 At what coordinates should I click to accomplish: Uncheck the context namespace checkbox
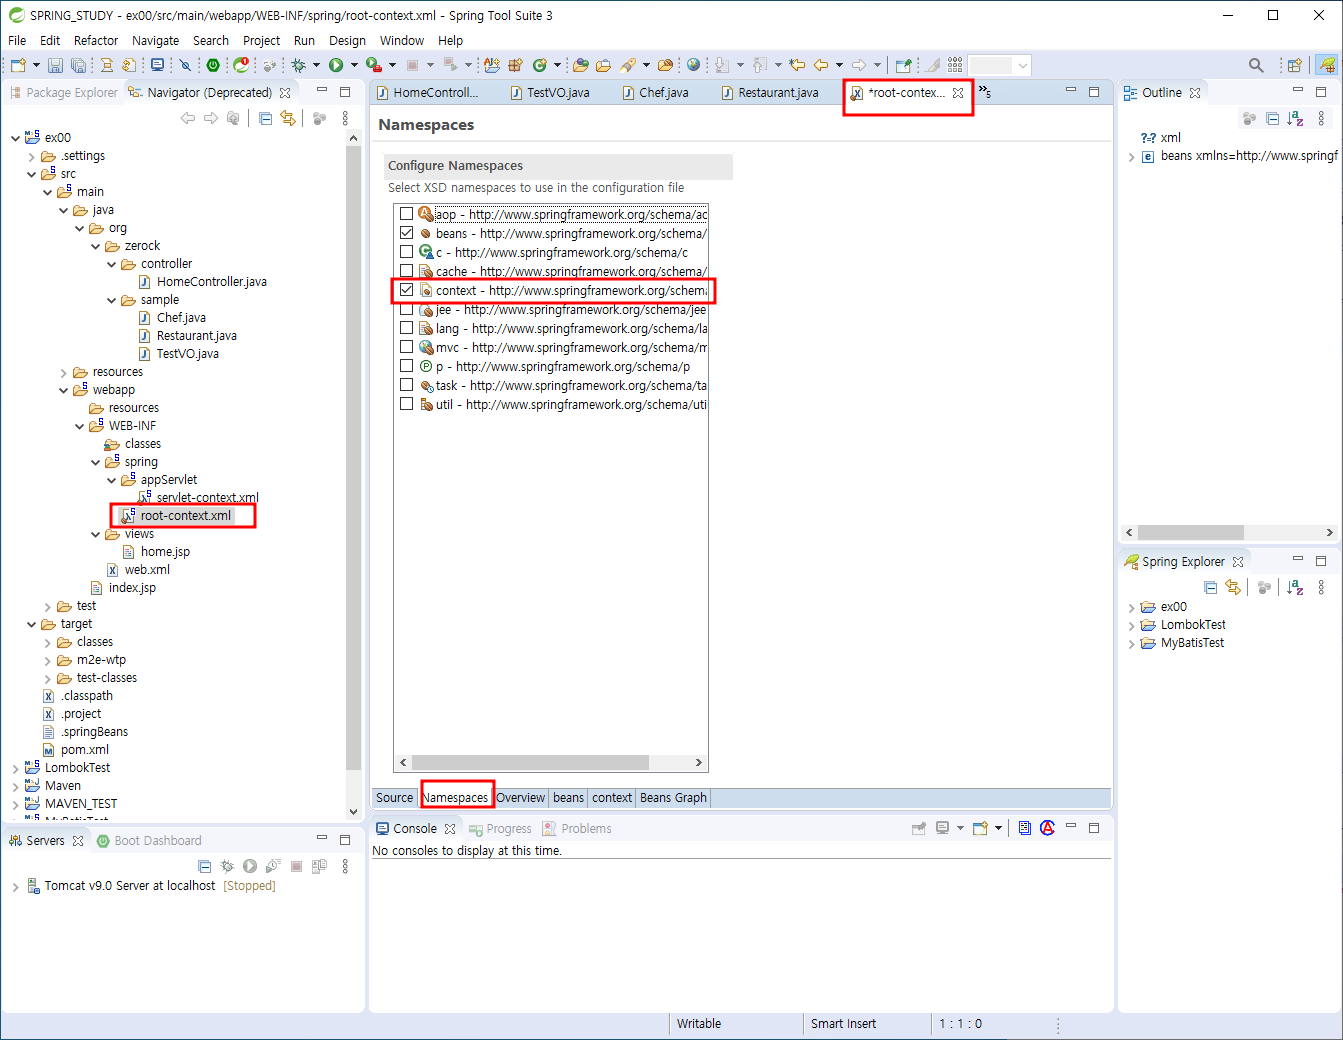coord(406,290)
